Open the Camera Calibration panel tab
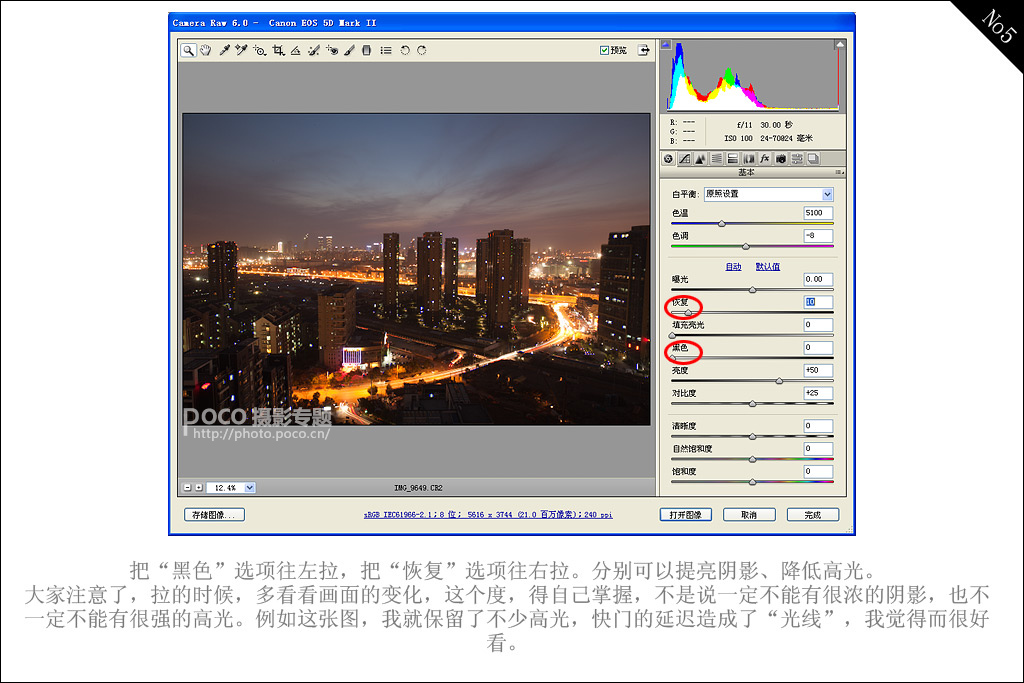The image size is (1024, 683). (781, 159)
